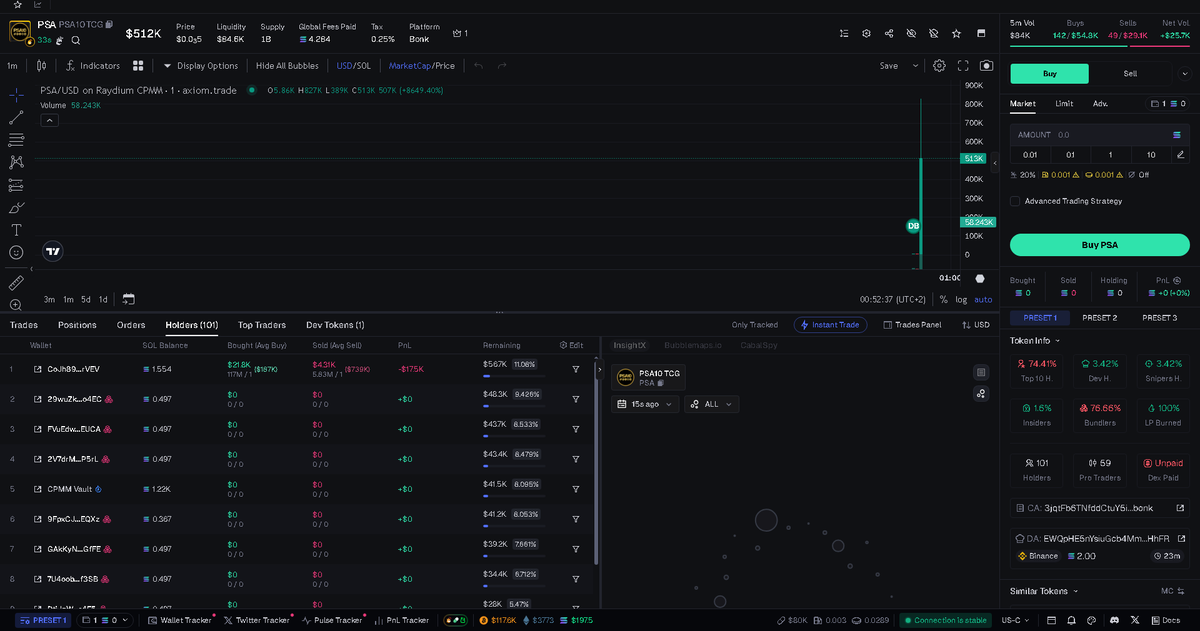
Task: Toggle Only Tracked filter
Action: coord(754,325)
